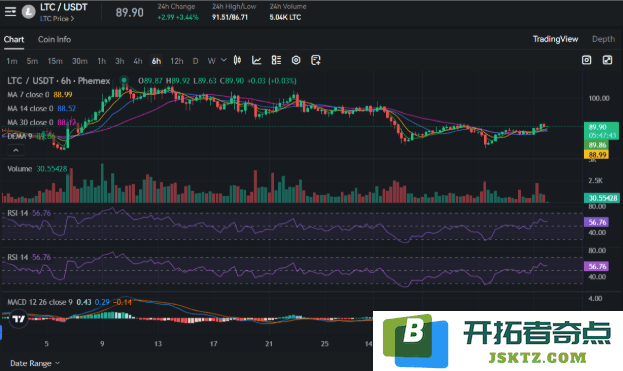Image resolution: width=623 pixels, height=371 pixels.
Task: Click the 24h Volume value 5.04K LTC
Action: point(285,17)
